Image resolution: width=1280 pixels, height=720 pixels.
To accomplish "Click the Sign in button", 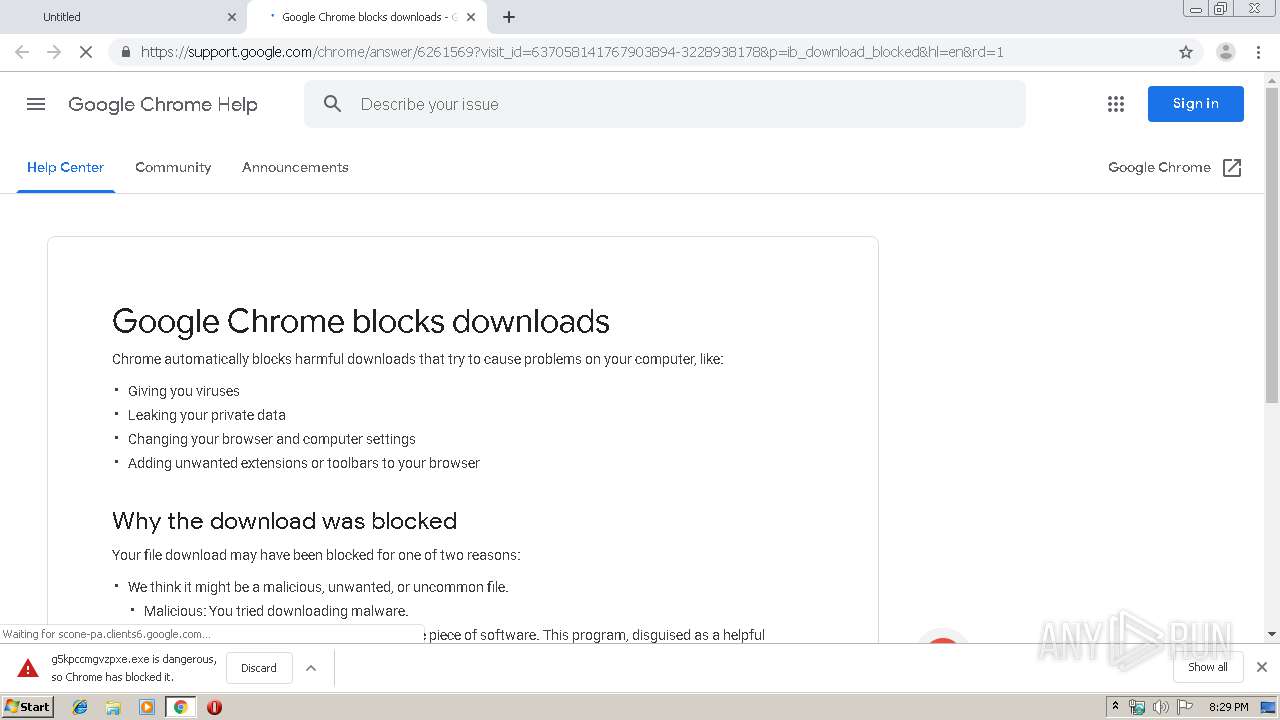I will pyautogui.click(x=1195, y=104).
